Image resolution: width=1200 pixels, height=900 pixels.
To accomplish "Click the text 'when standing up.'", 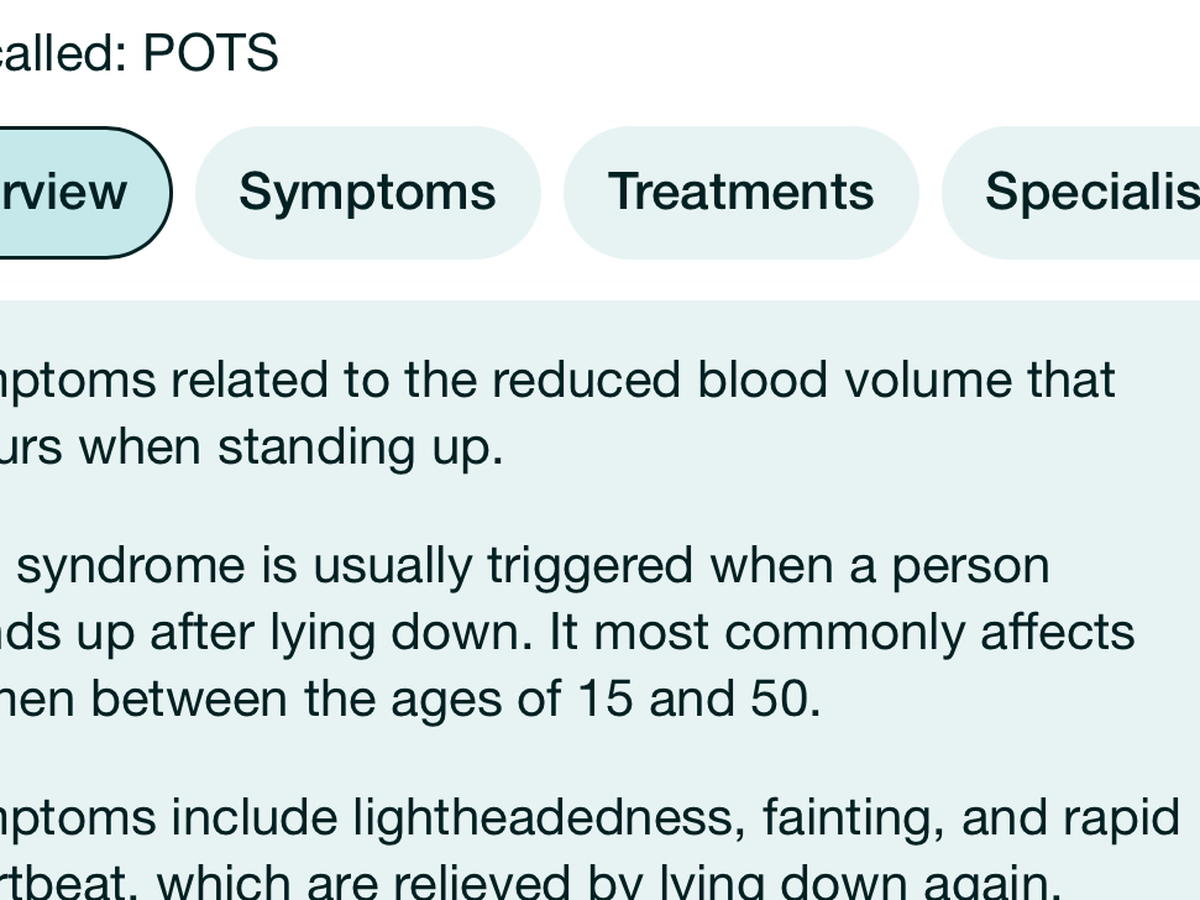I will [x=290, y=447].
